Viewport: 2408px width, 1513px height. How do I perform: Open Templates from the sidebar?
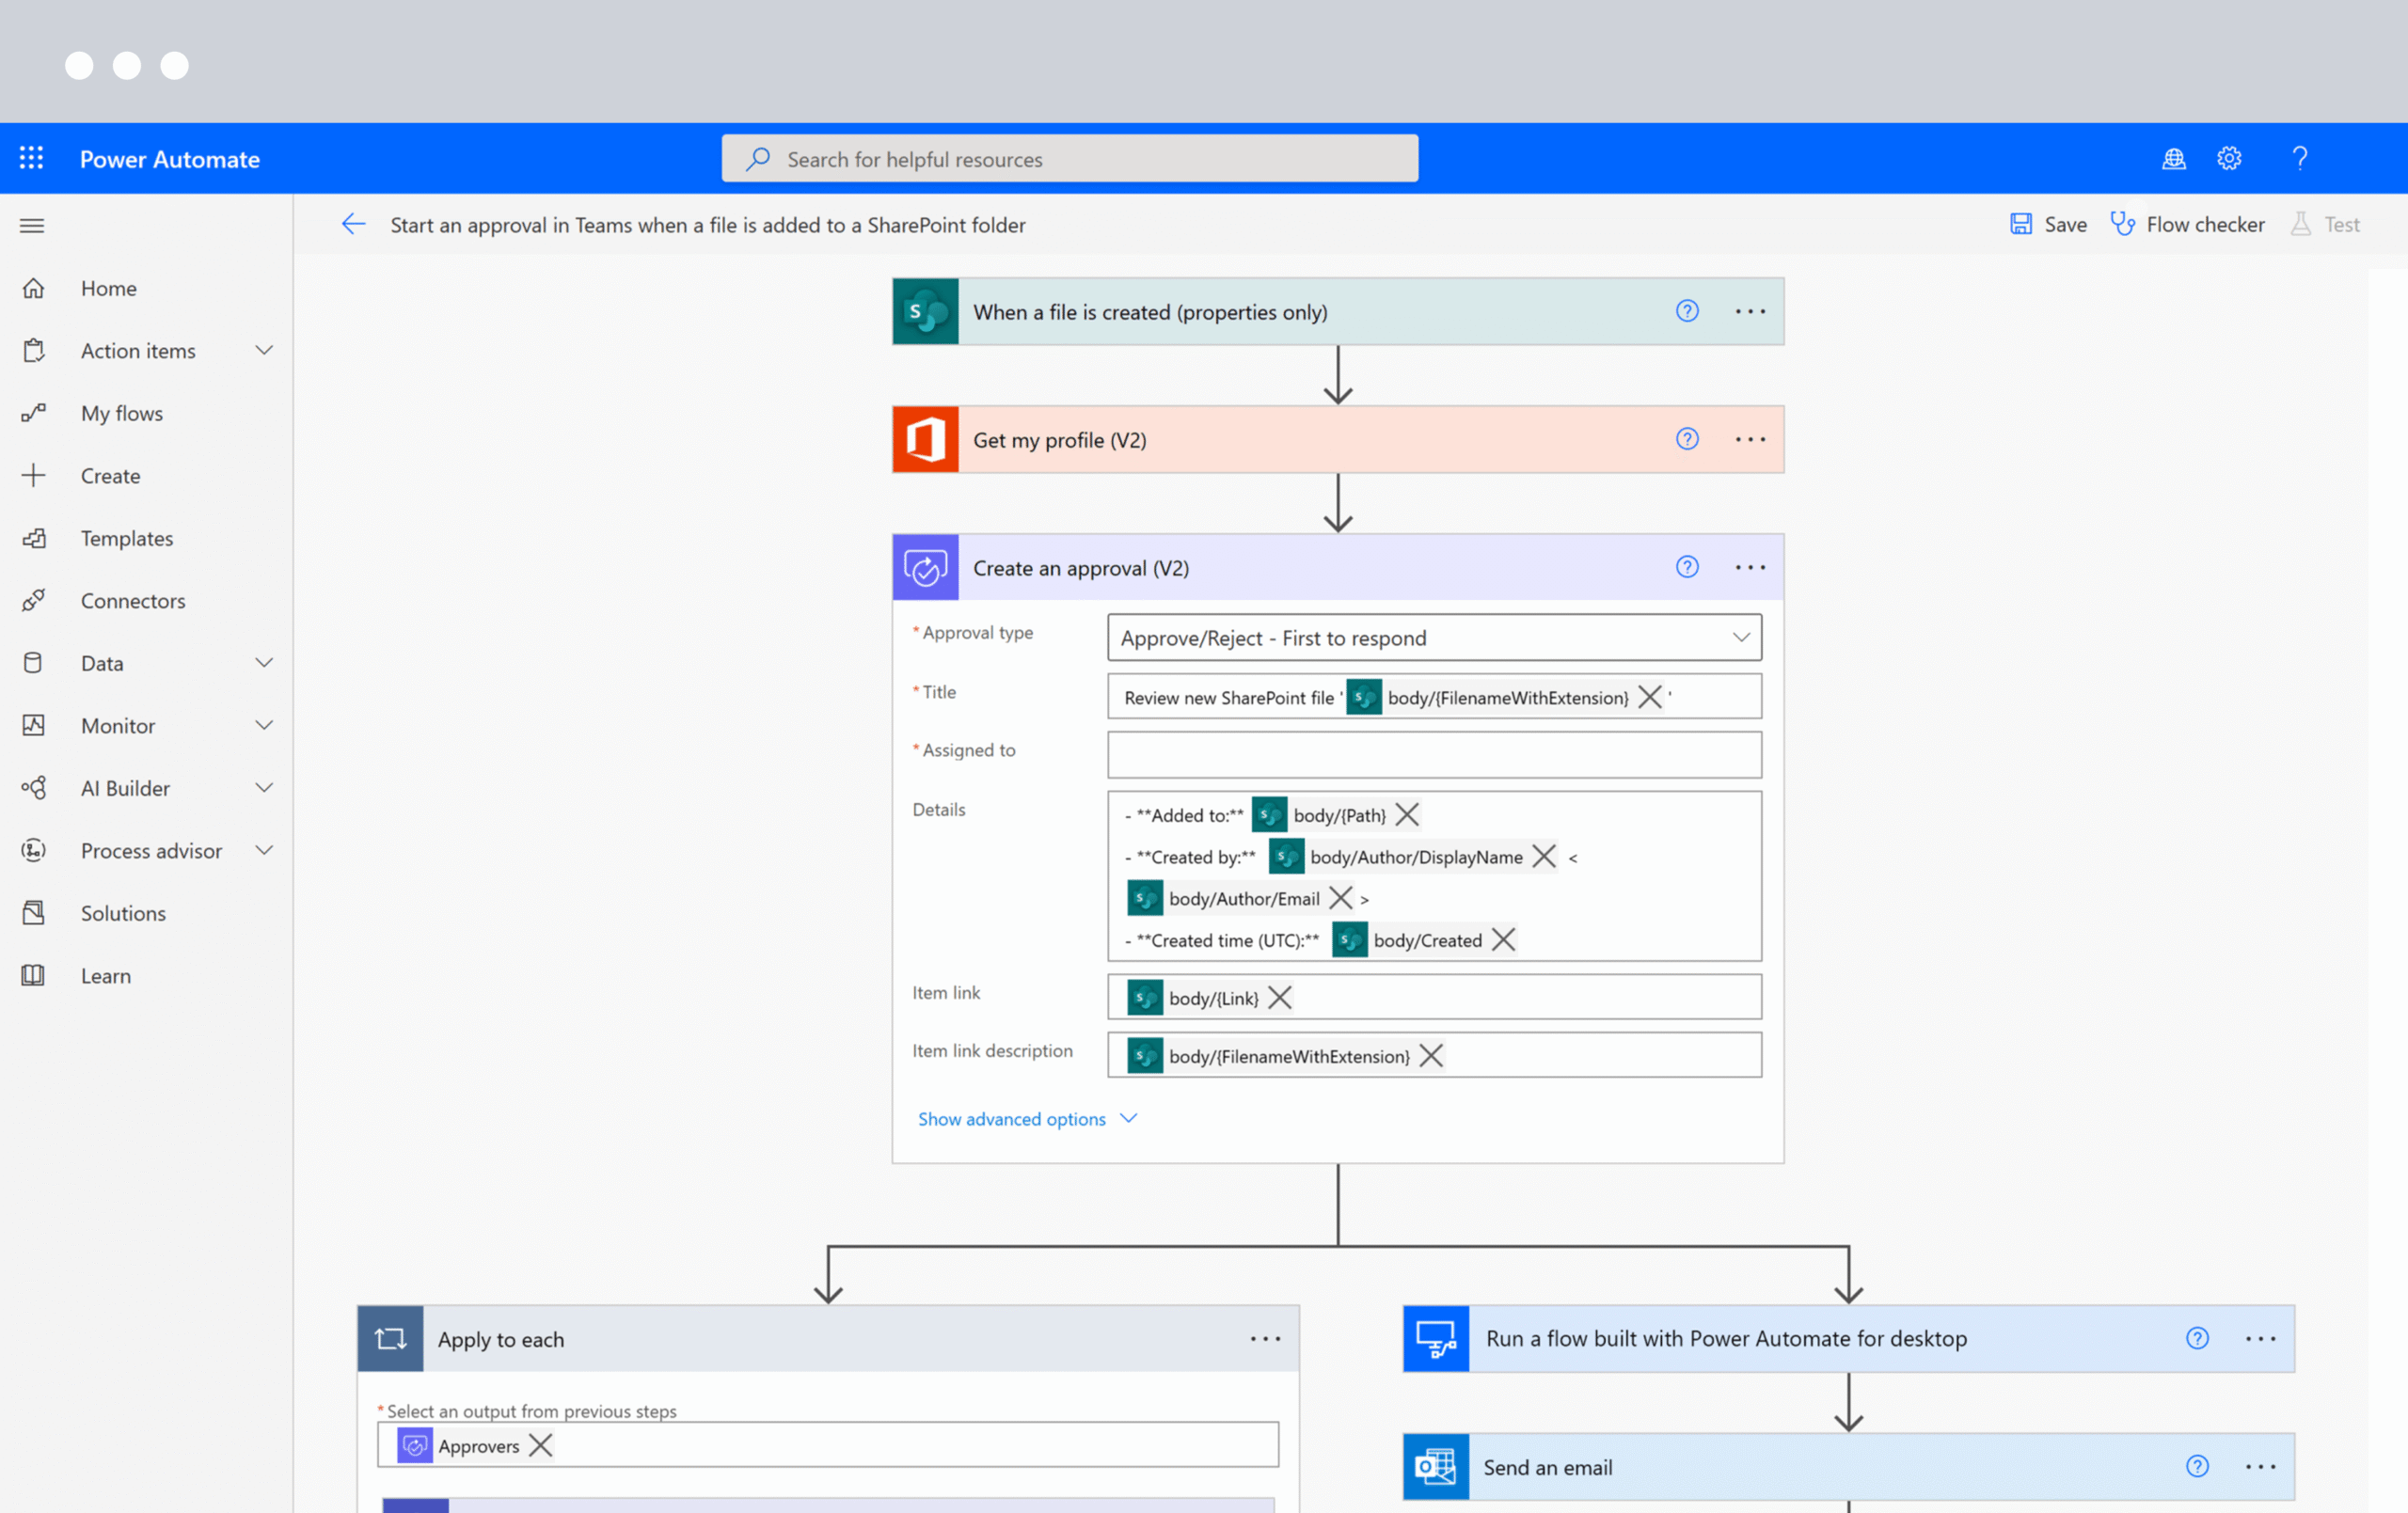click(x=126, y=538)
